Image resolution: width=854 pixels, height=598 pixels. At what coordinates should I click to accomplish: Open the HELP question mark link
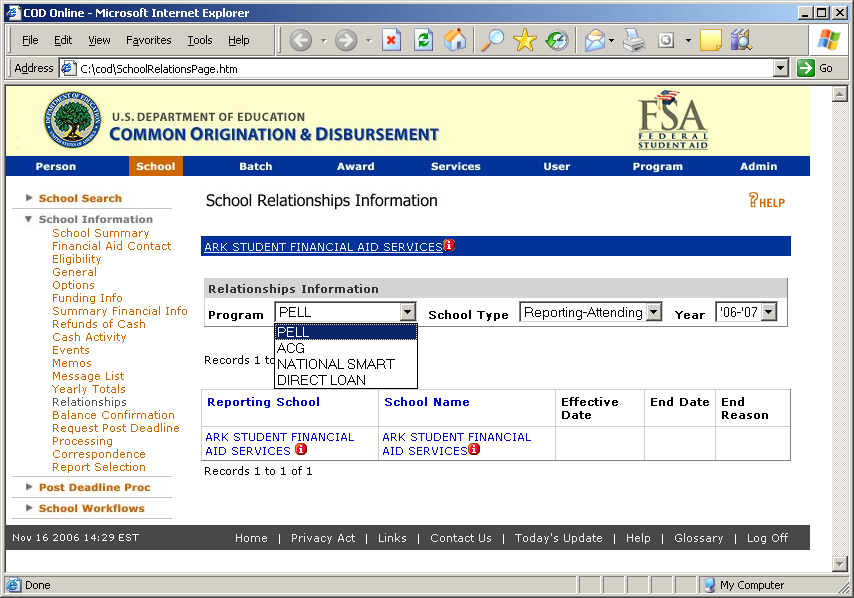tap(766, 201)
